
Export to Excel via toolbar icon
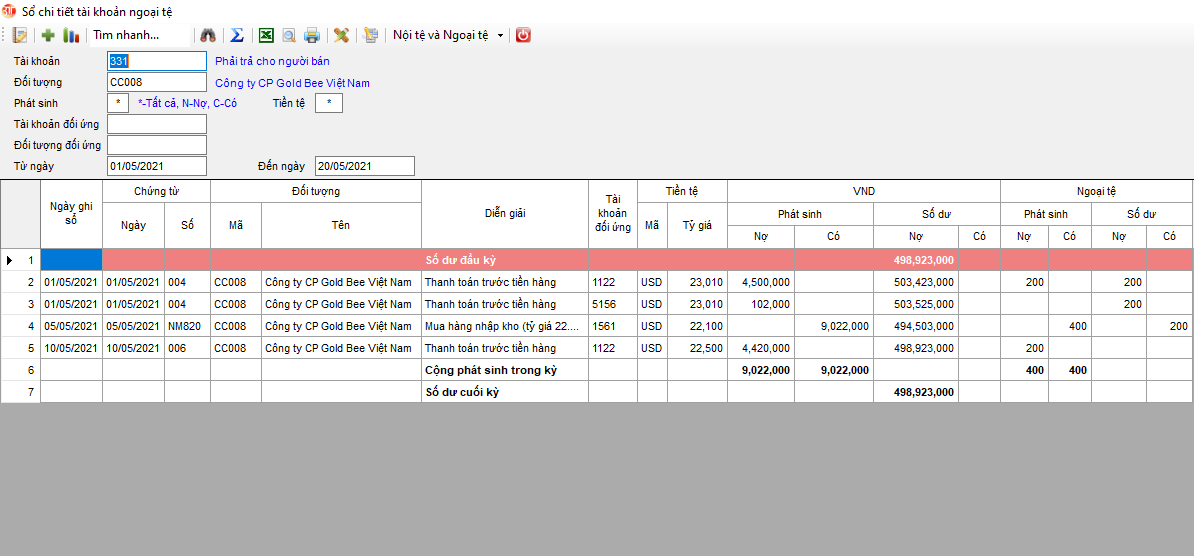(266, 35)
